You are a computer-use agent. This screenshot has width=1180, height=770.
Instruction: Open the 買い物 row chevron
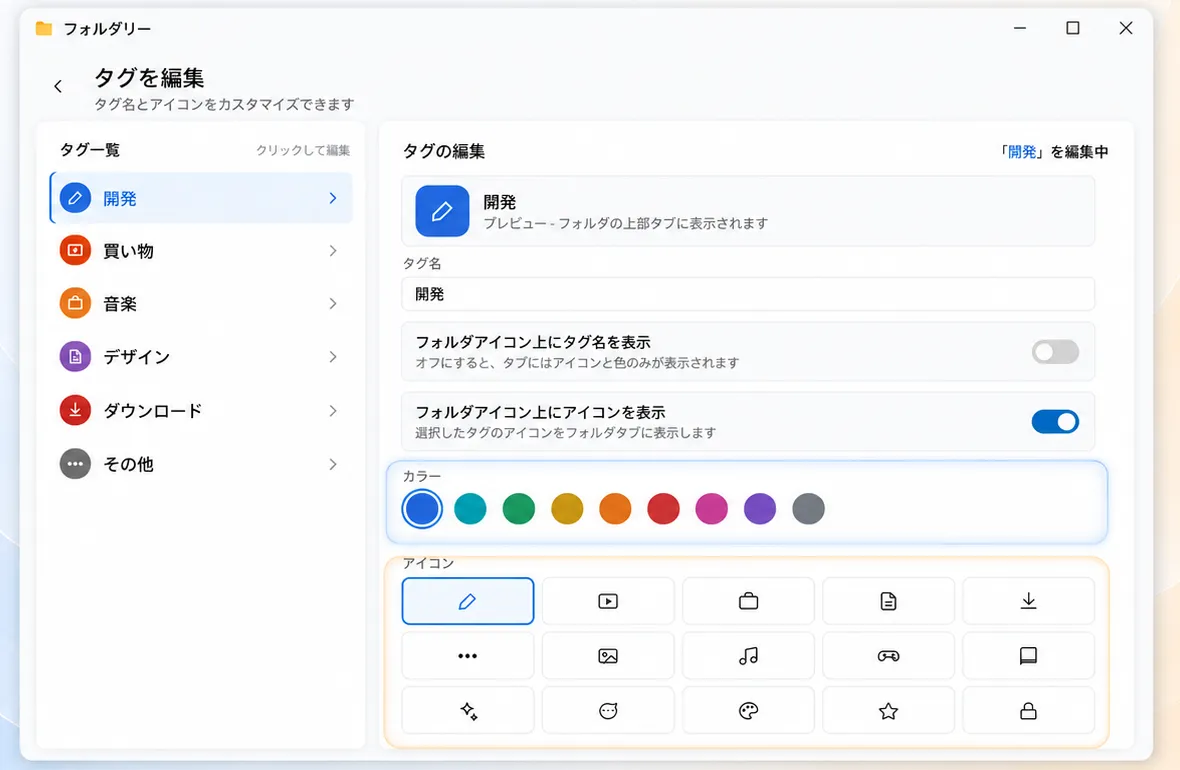click(333, 251)
